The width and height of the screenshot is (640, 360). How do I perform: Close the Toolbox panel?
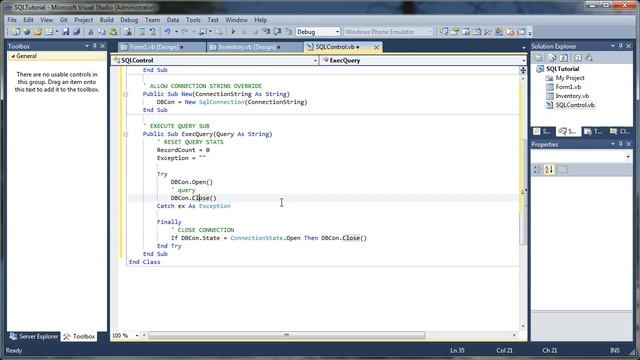coord(102,46)
